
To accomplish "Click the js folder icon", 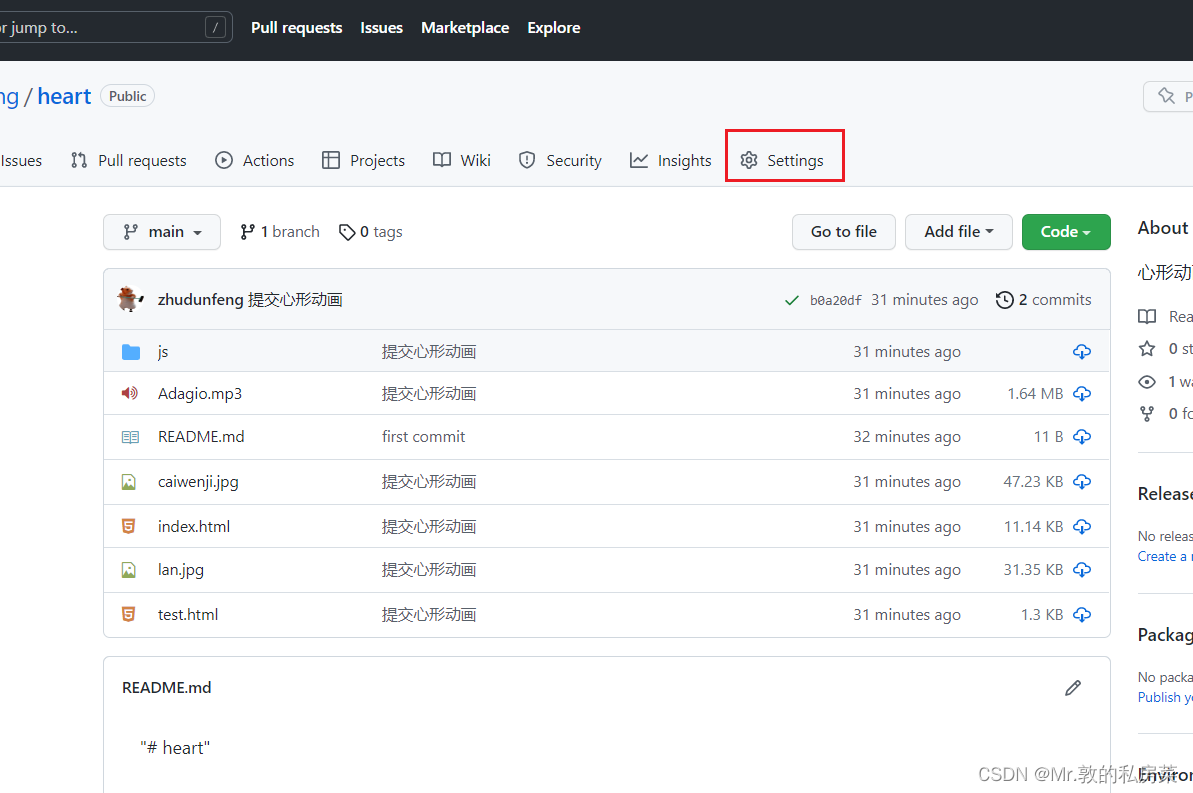I will (x=131, y=352).
